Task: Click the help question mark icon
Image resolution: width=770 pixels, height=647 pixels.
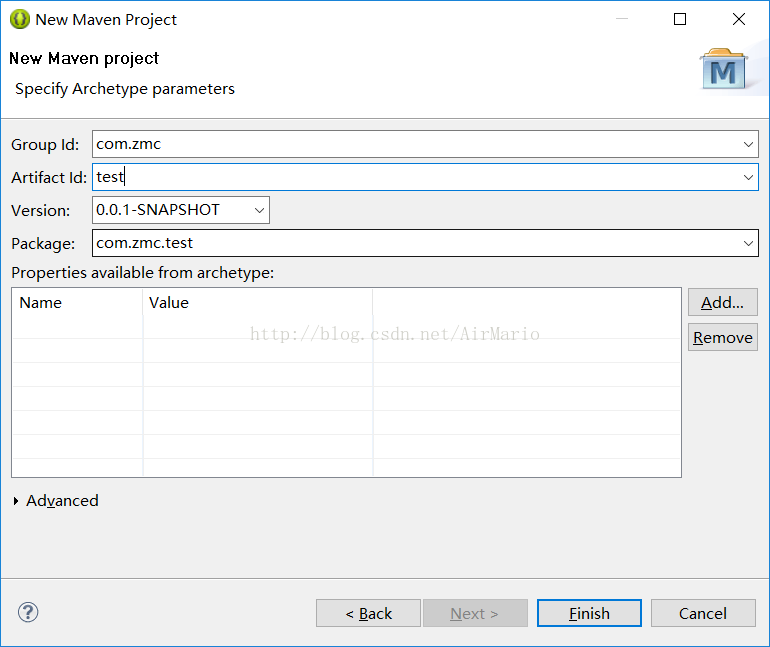Action: (x=28, y=612)
